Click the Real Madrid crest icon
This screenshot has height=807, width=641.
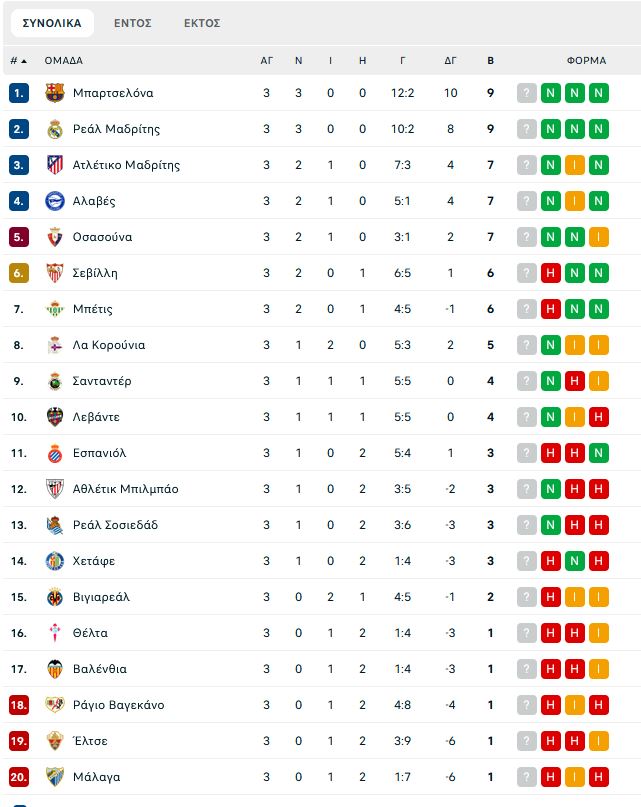pos(55,129)
